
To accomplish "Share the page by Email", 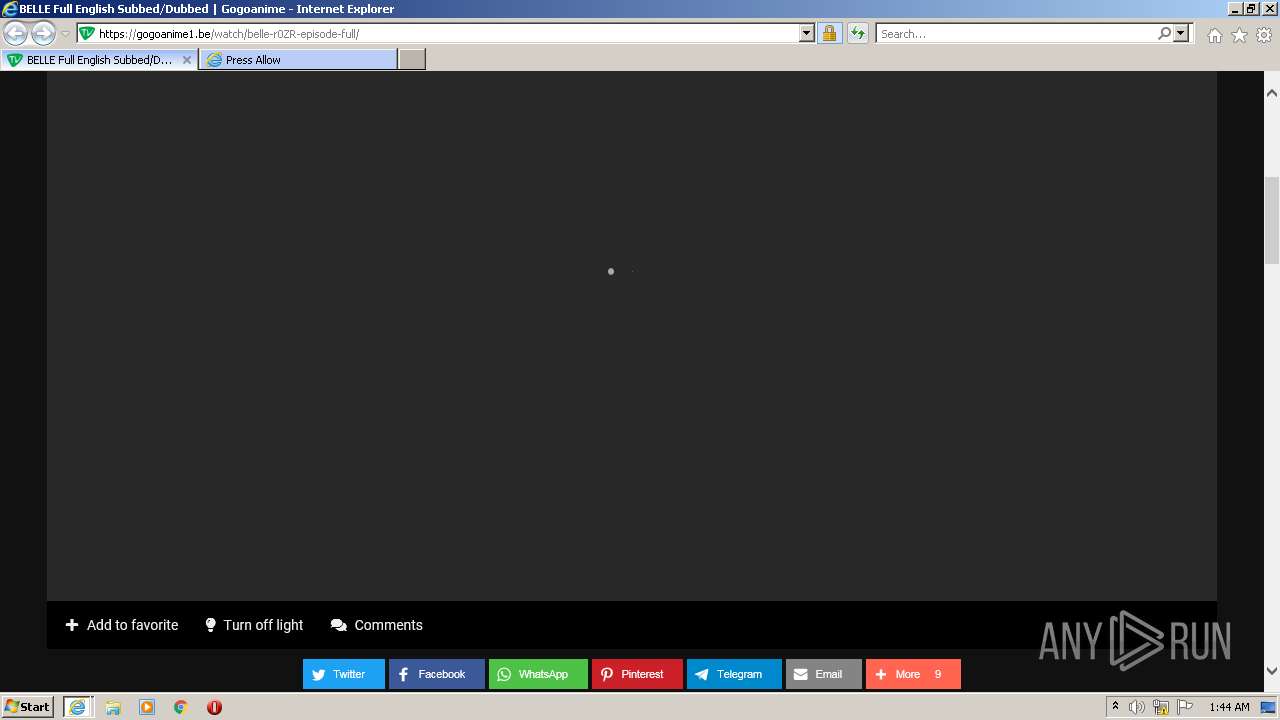I will [x=824, y=674].
